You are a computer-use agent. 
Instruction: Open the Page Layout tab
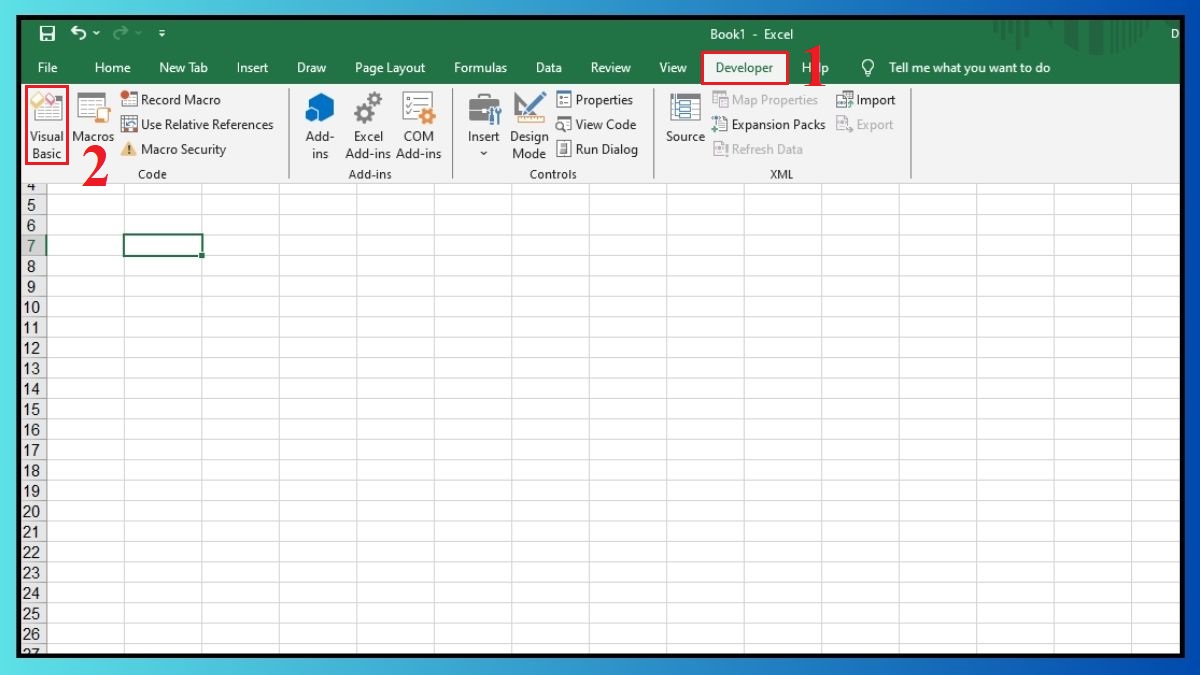click(x=390, y=67)
